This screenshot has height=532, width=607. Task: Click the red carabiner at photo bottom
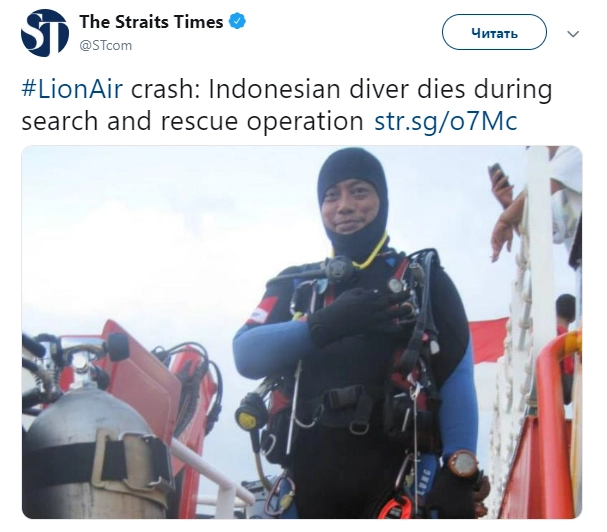(394, 508)
